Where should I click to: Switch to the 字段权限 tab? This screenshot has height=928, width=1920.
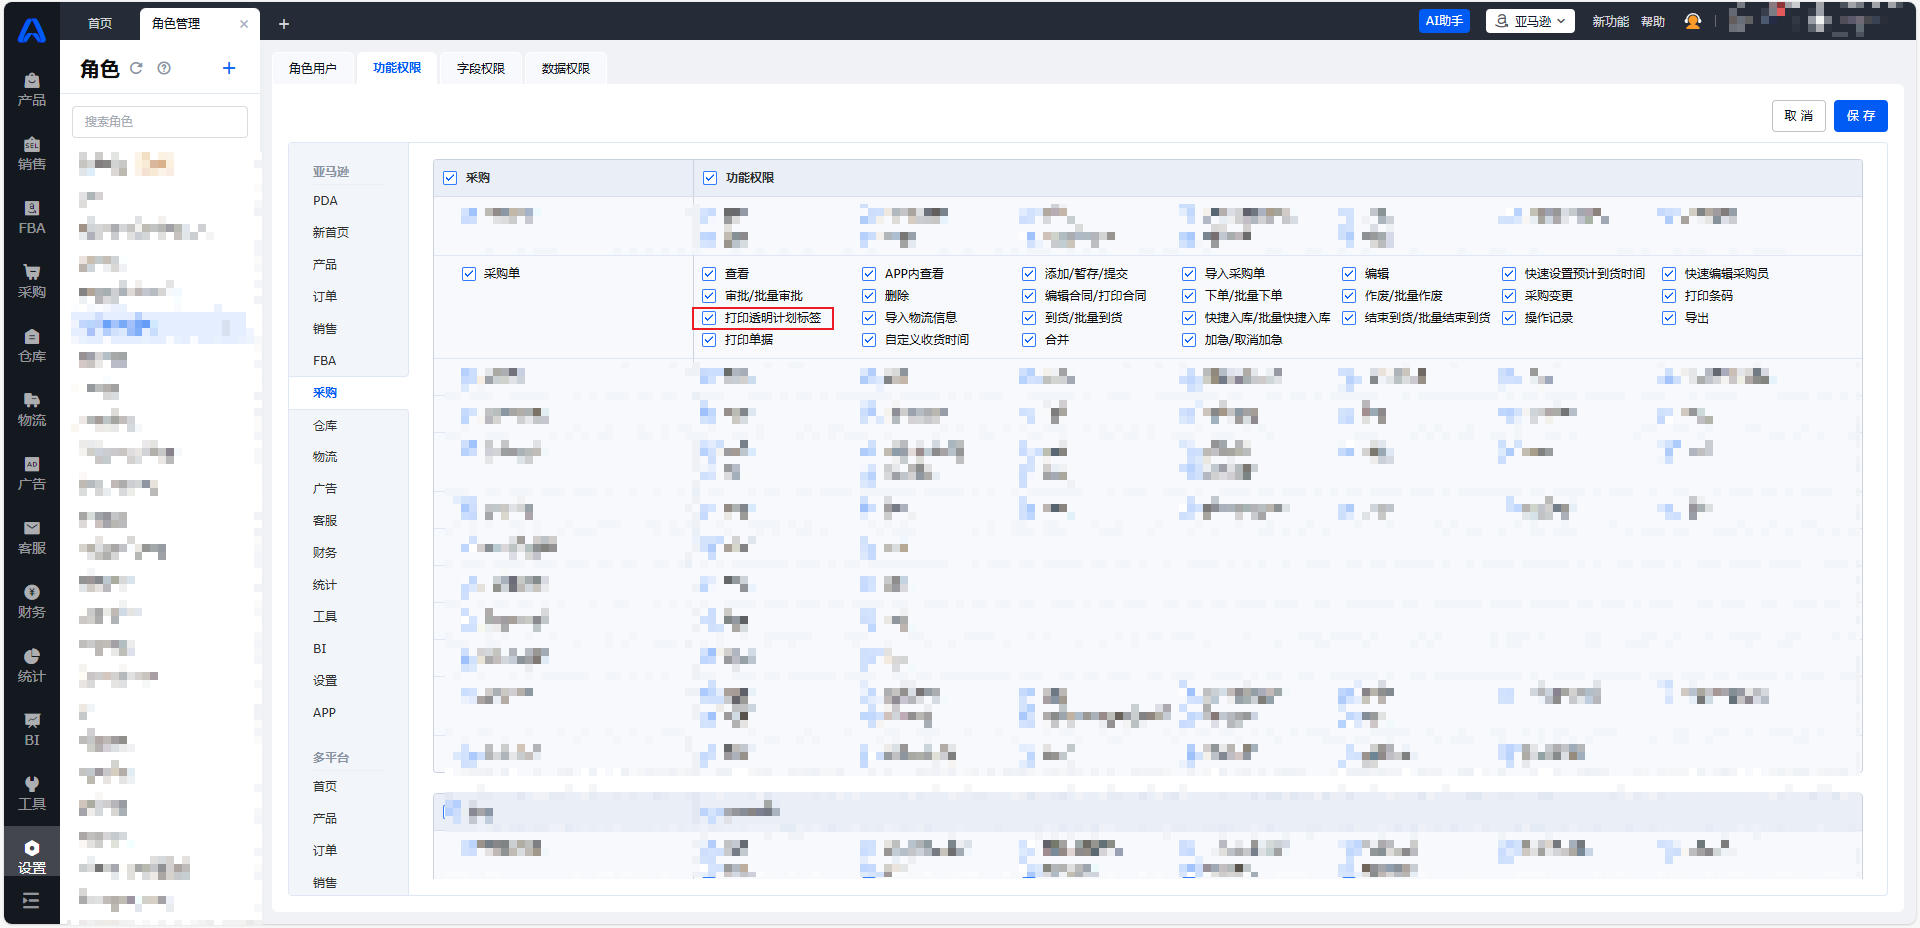pyautogui.click(x=481, y=68)
